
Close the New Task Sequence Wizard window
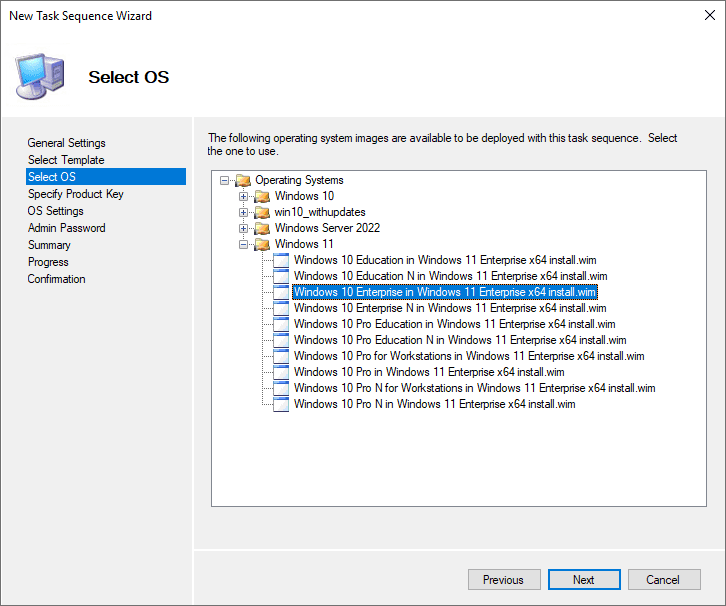tap(709, 15)
